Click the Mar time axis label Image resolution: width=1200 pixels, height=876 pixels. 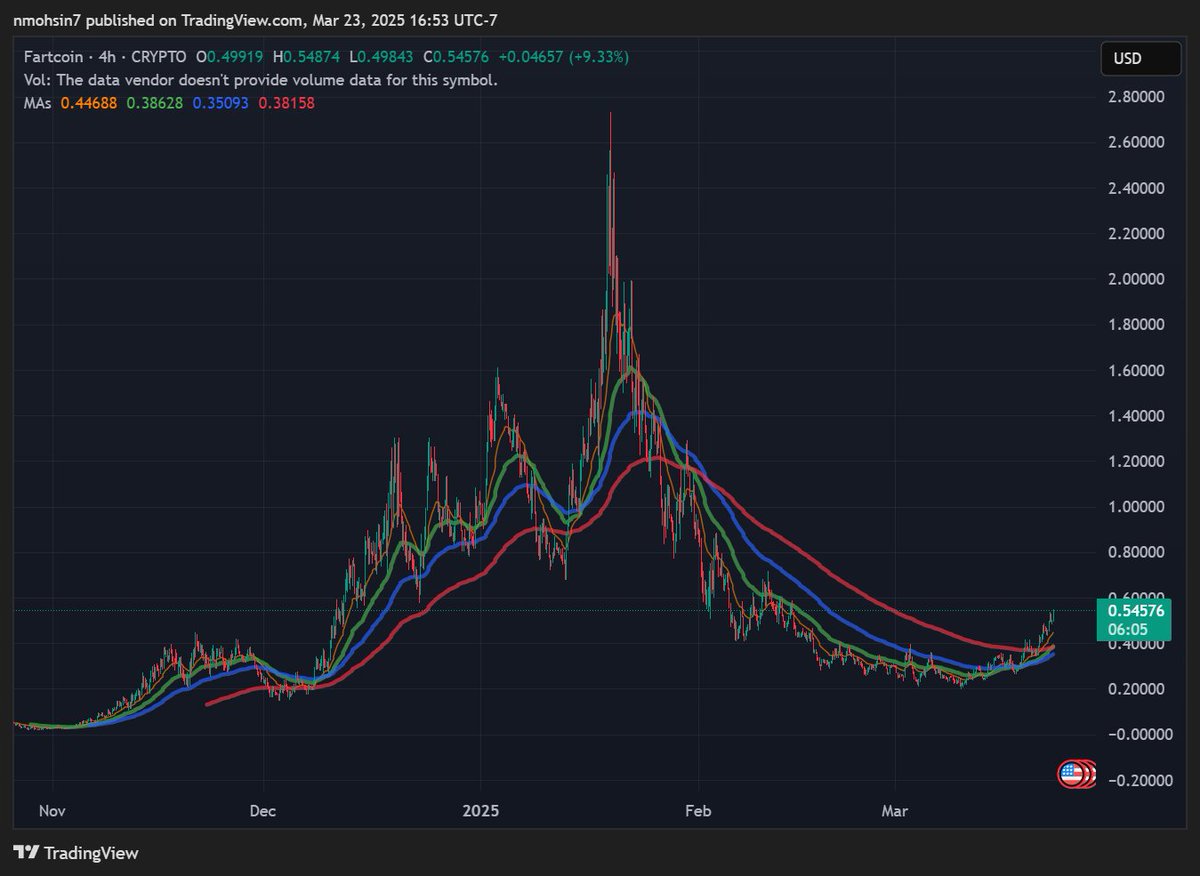coord(894,812)
